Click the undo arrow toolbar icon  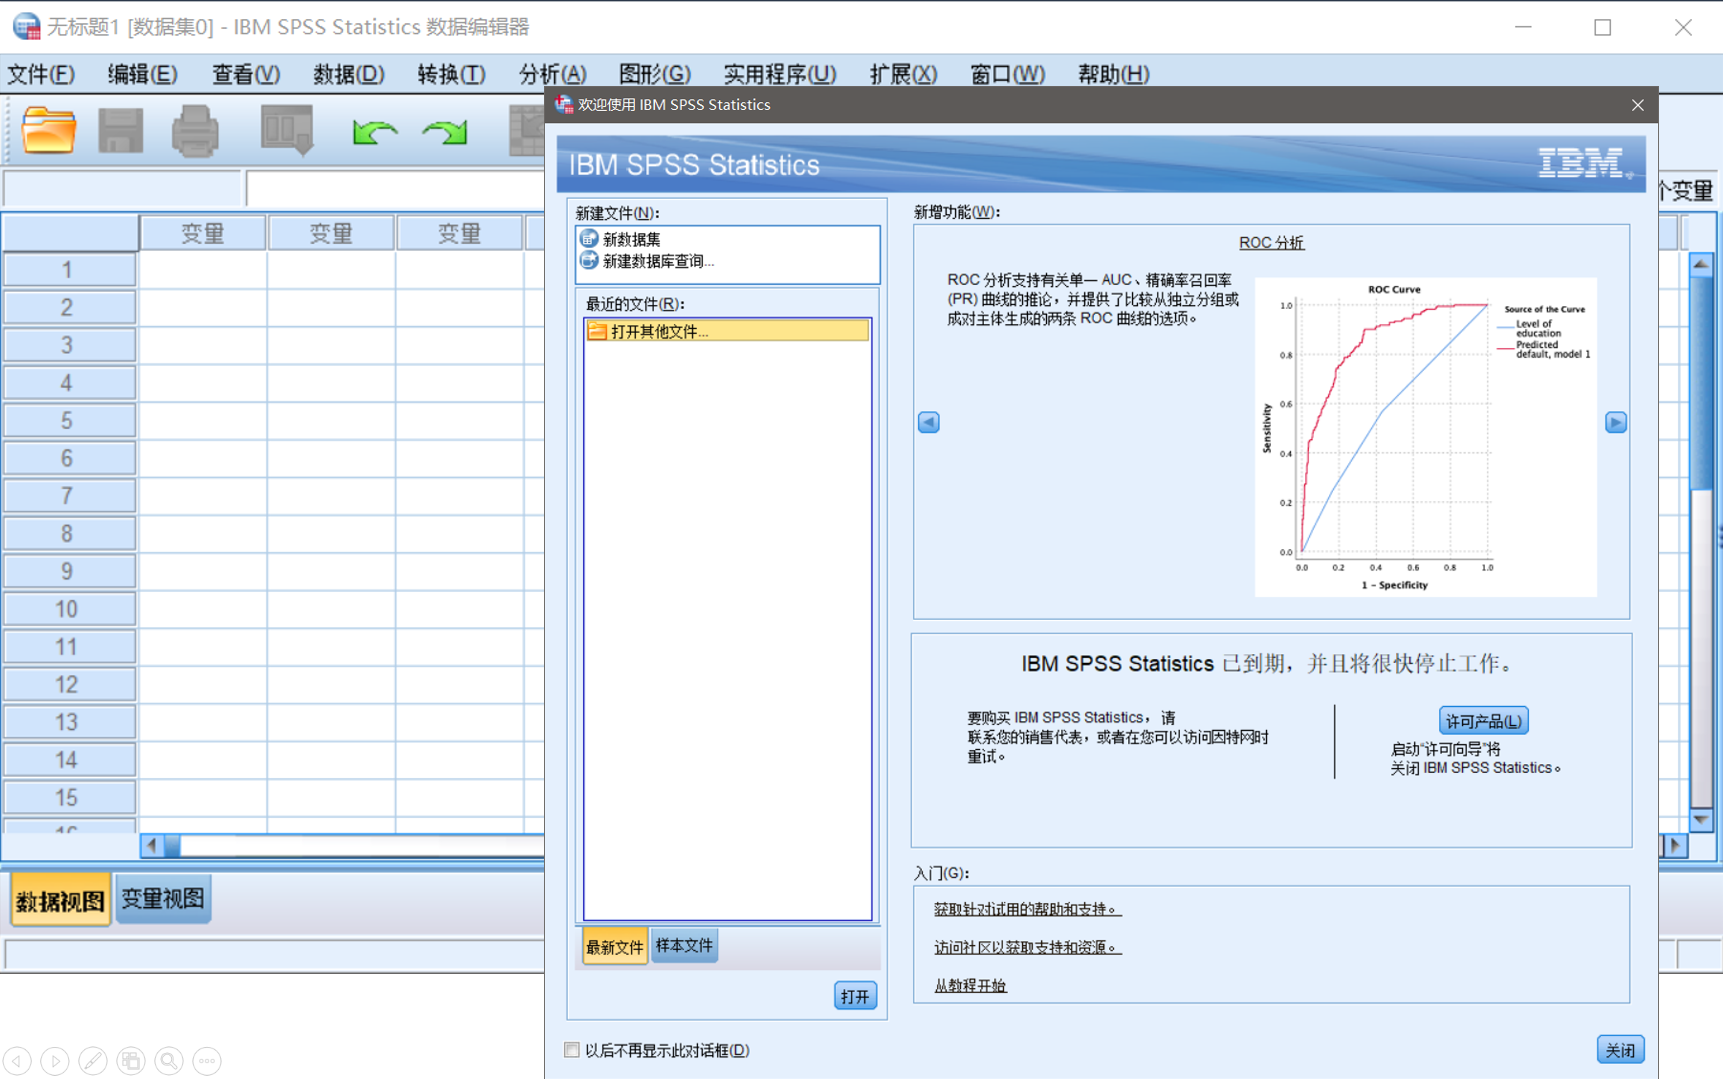pyautogui.click(x=374, y=132)
